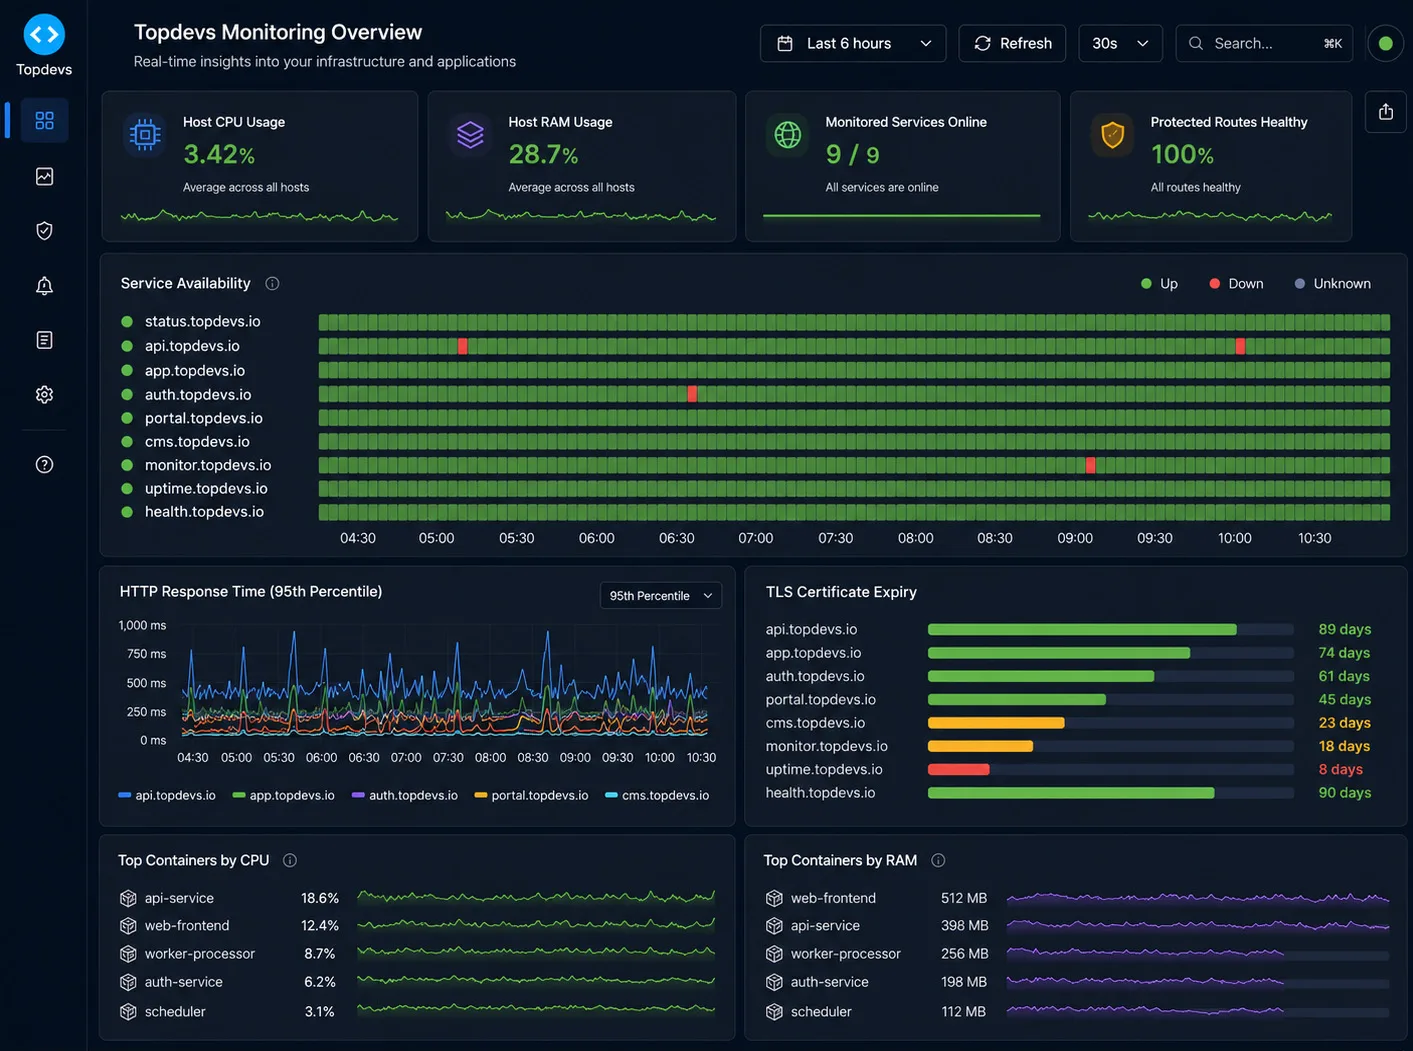This screenshot has width=1413, height=1051.
Task: Open the shield security sidebar icon
Action: pyautogui.click(x=44, y=231)
